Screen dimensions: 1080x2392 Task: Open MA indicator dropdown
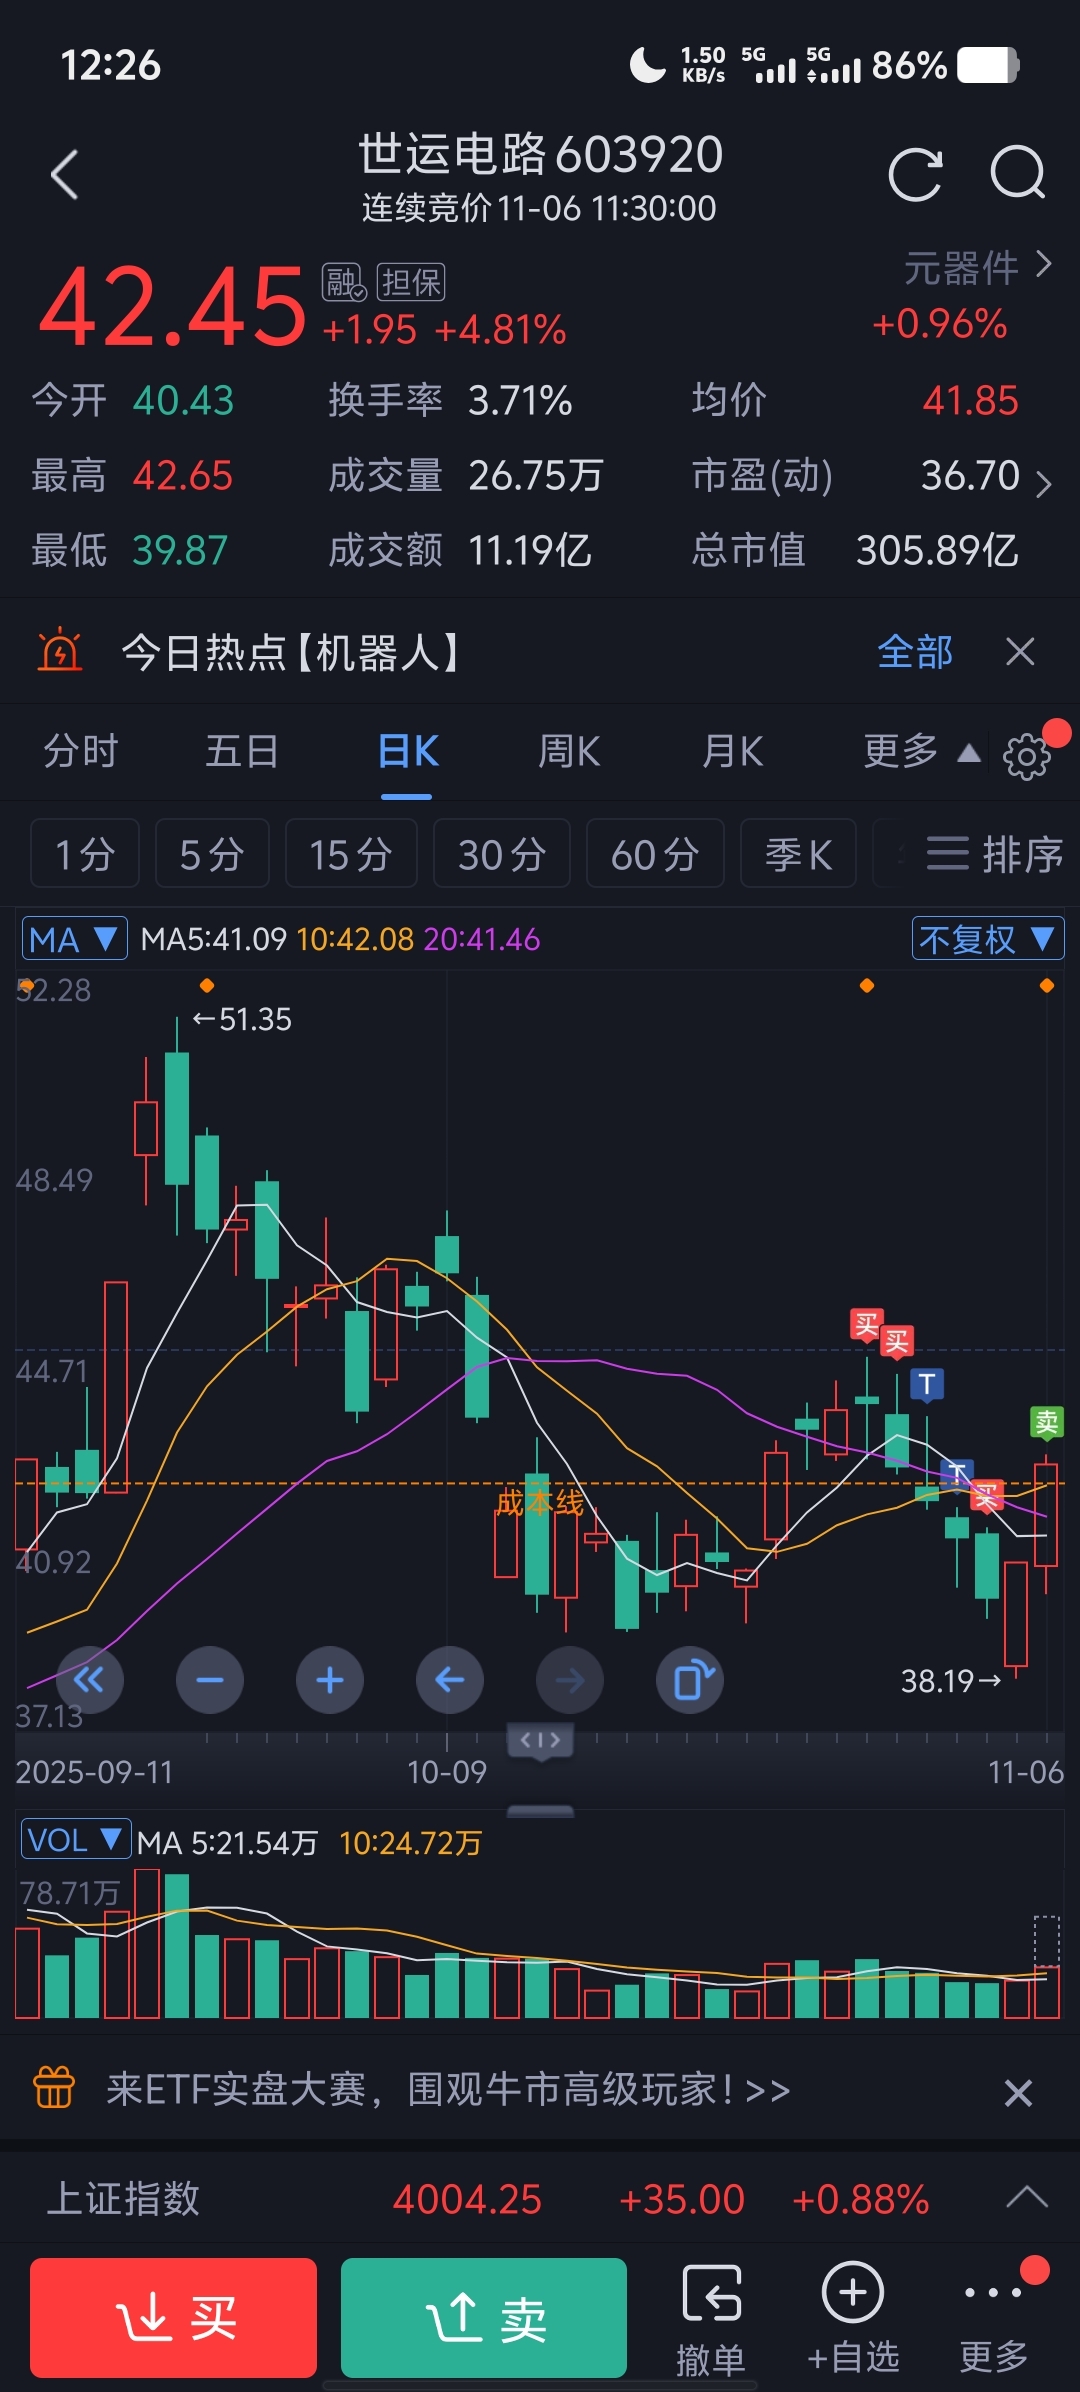74,939
